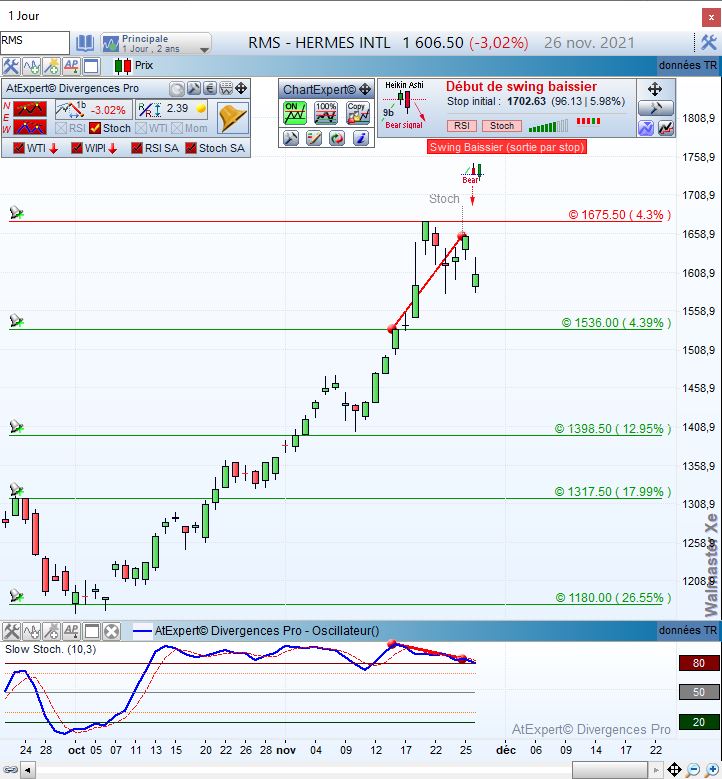Click the 80 level swatch on oscillator
Image resolution: width=722 pixels, height=779 pixels.
coord(699,663)
